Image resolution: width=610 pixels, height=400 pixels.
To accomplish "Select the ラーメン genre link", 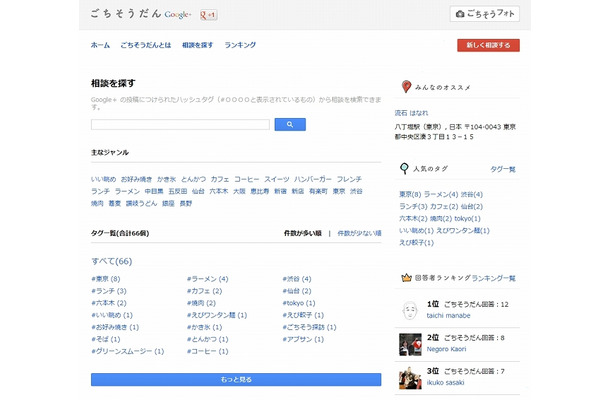I will click(x=127, y=191).
